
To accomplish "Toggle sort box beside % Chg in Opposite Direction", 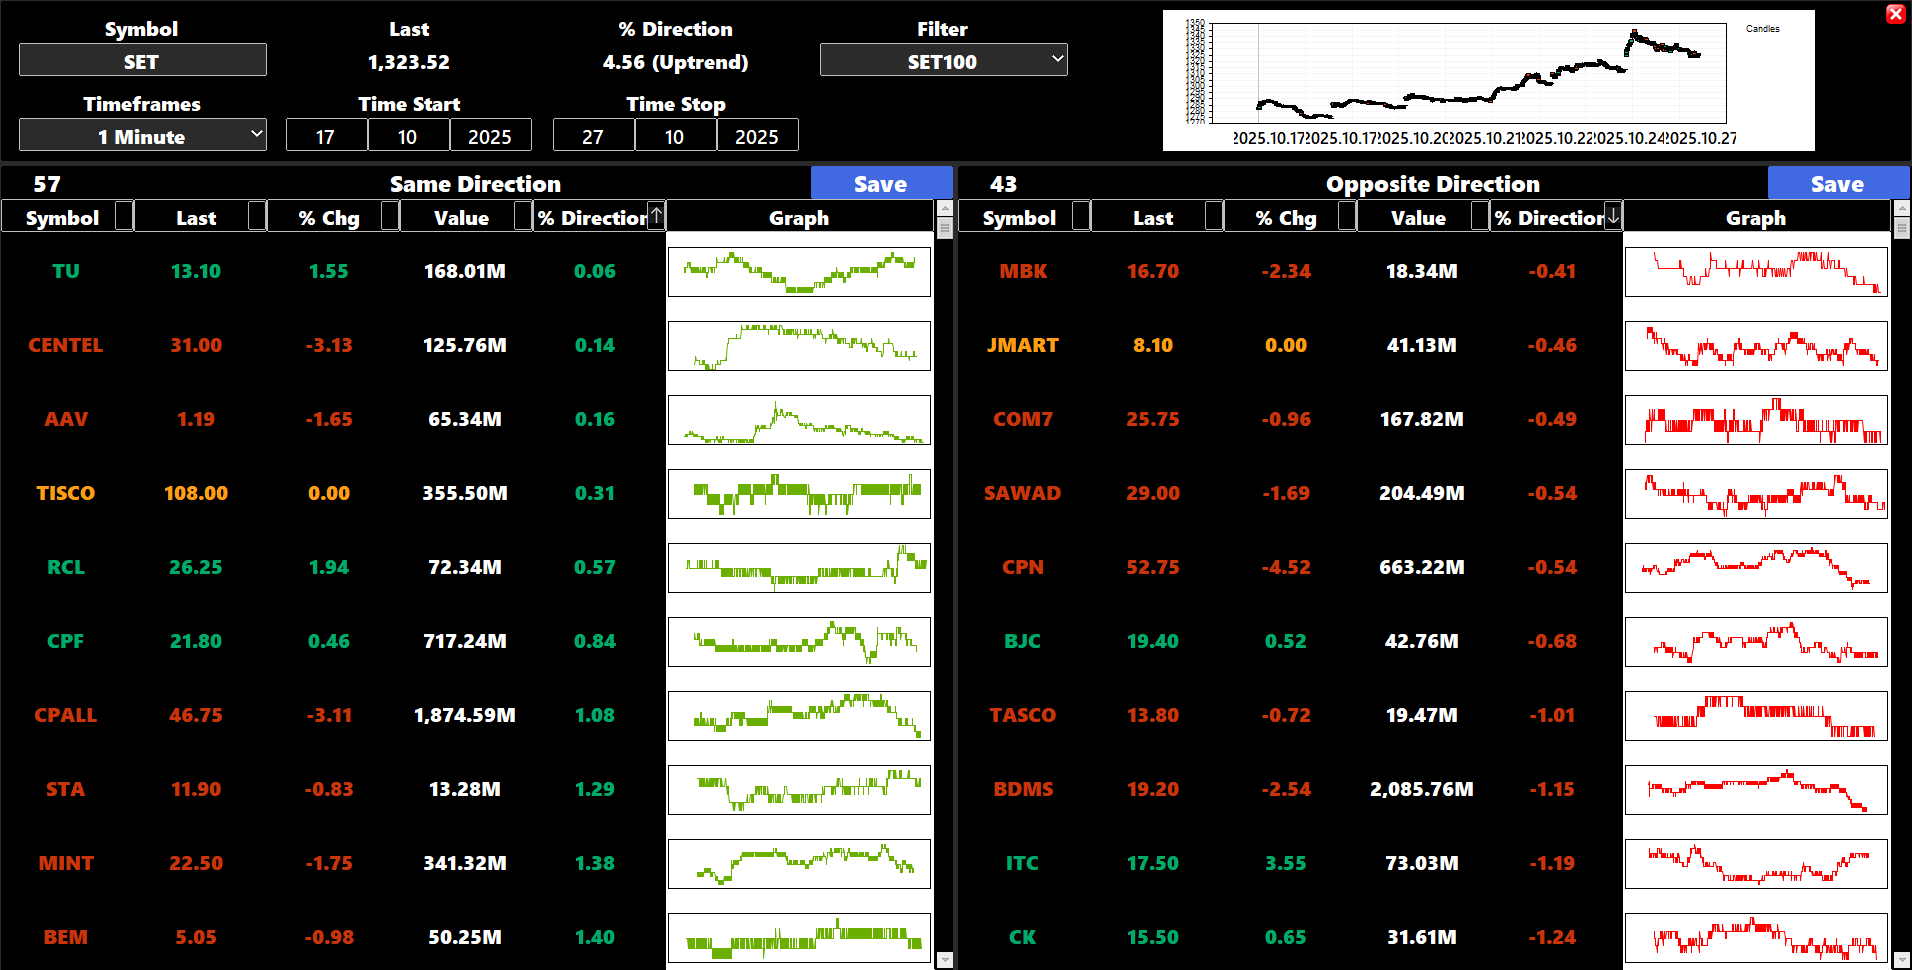I will [1347, 216].
